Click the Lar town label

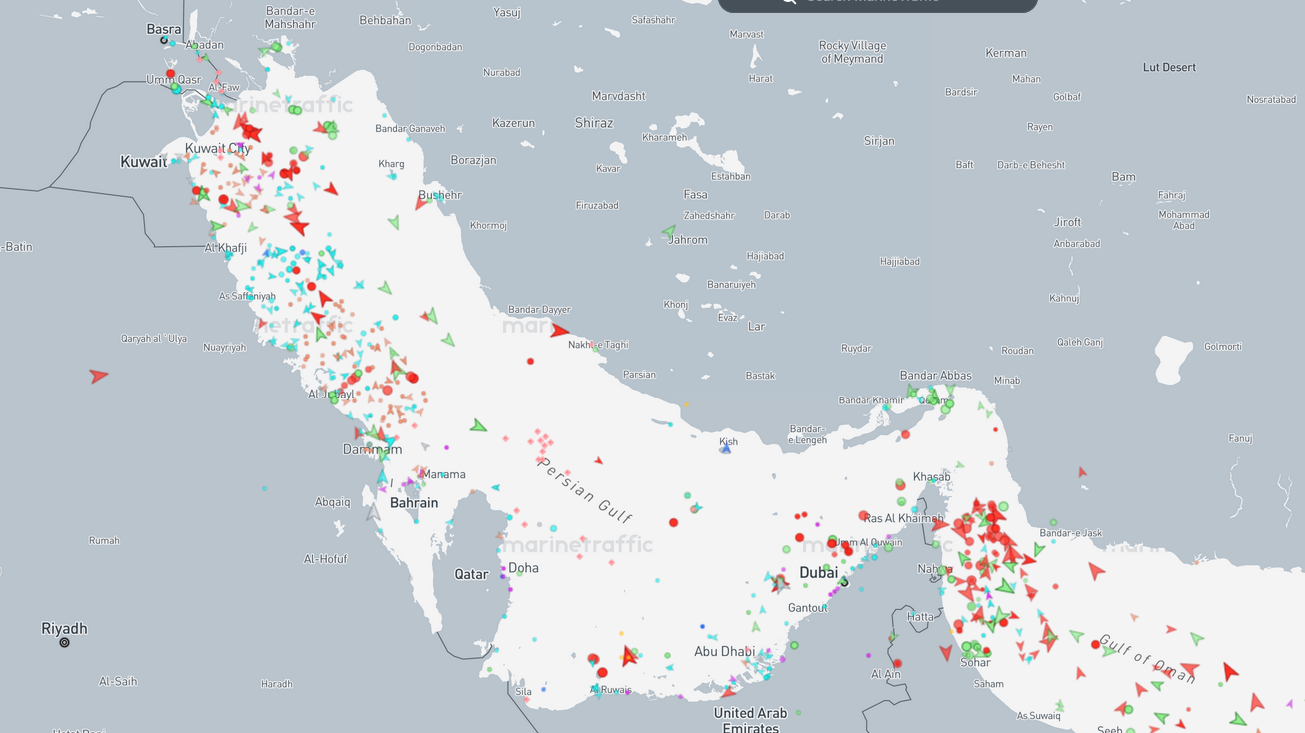click(757, 326)
